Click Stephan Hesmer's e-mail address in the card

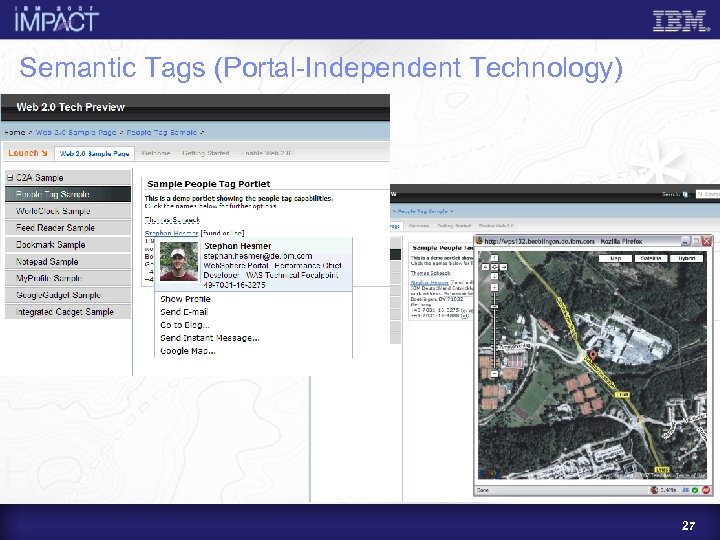click(258, 256)
